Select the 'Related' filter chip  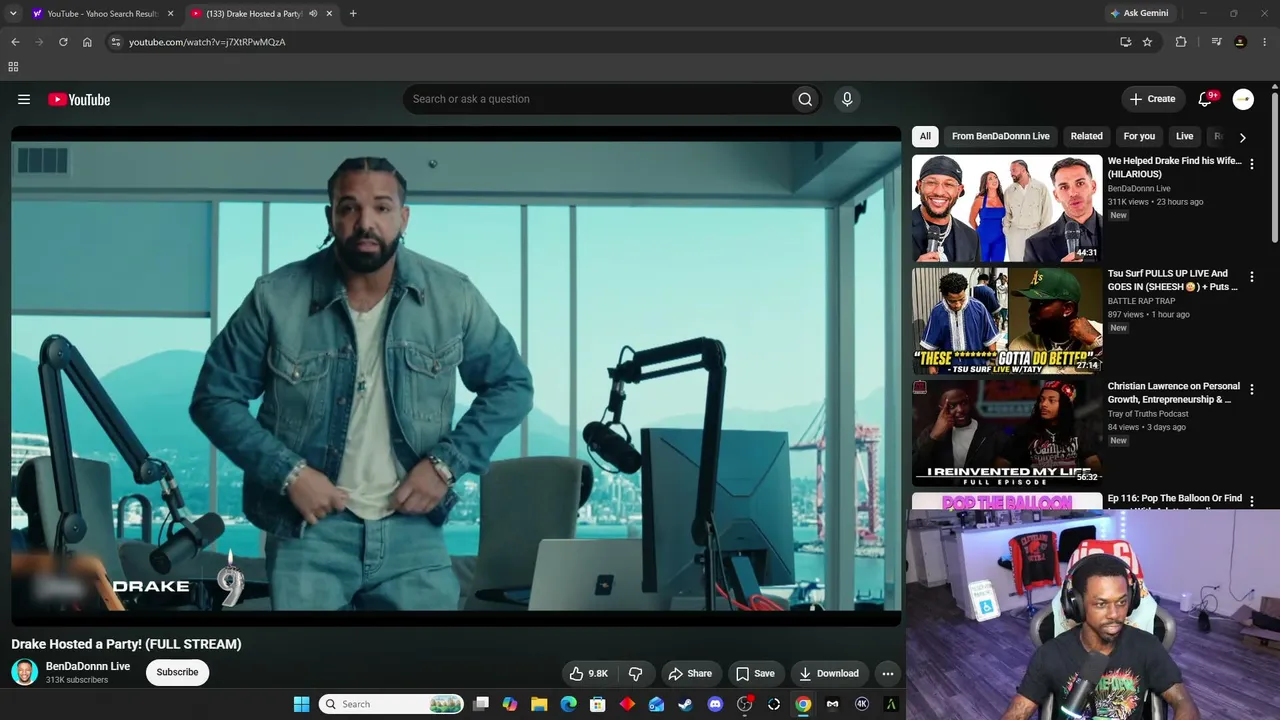click(x=1087, y=136)
